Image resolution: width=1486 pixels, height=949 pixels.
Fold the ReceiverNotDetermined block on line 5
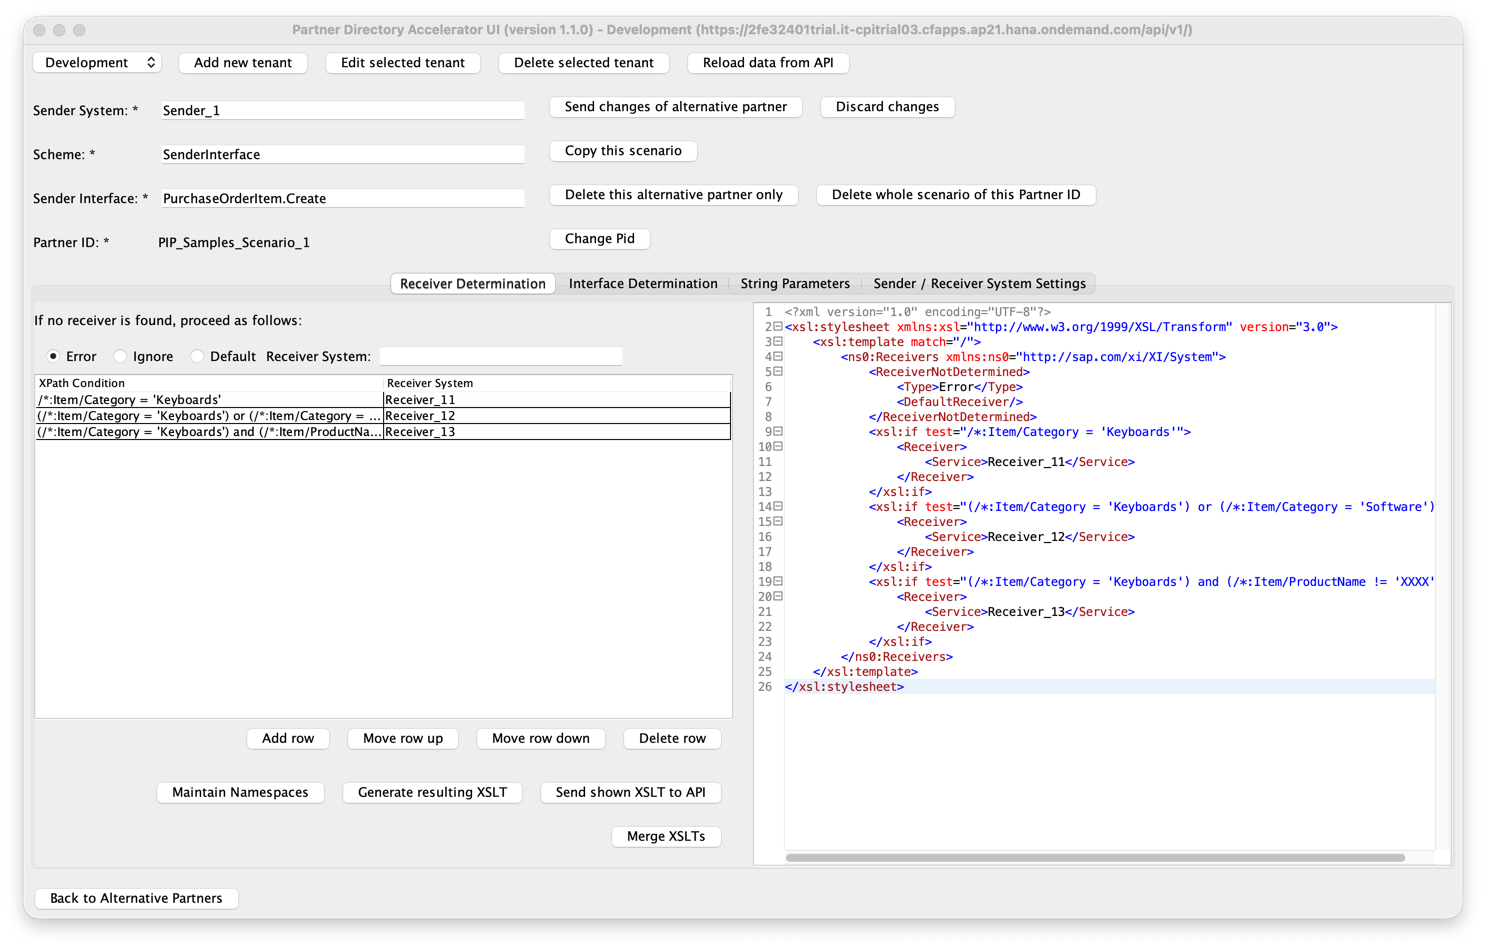pos(778,372)
